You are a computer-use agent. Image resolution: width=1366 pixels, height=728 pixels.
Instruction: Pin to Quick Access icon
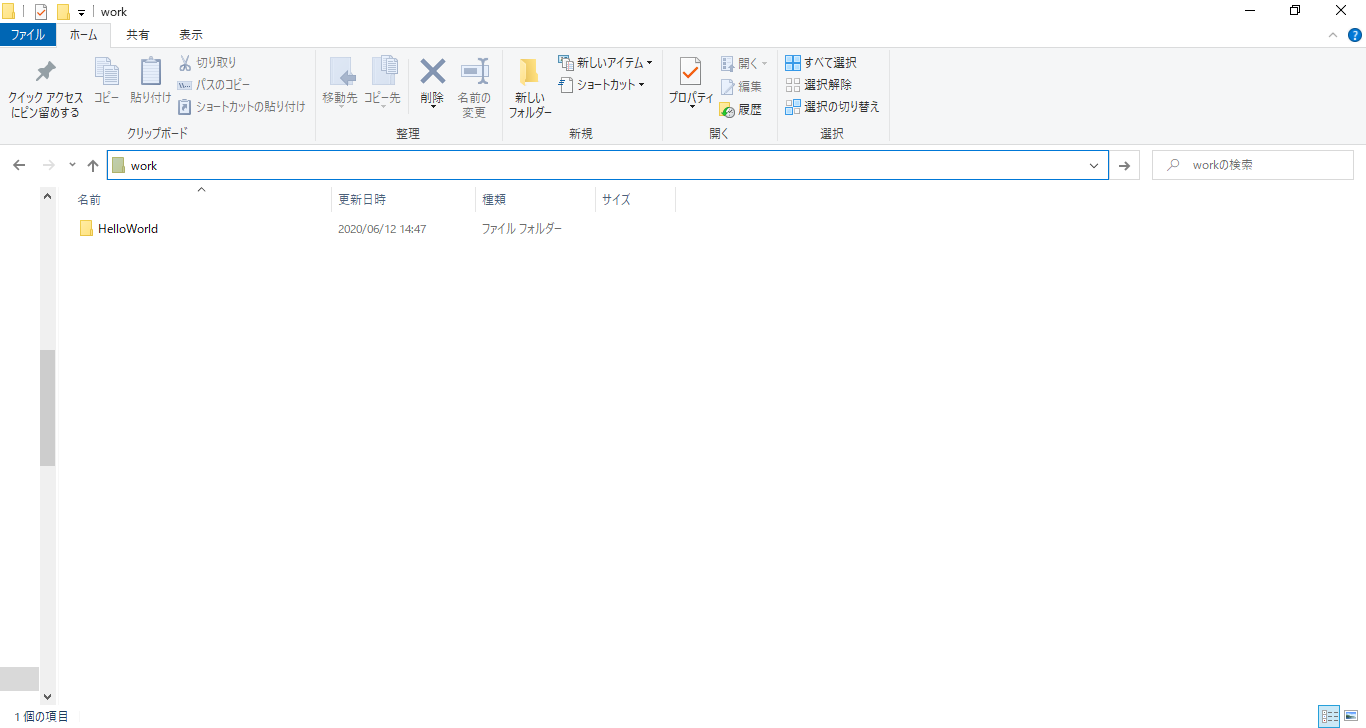(45, 73)
